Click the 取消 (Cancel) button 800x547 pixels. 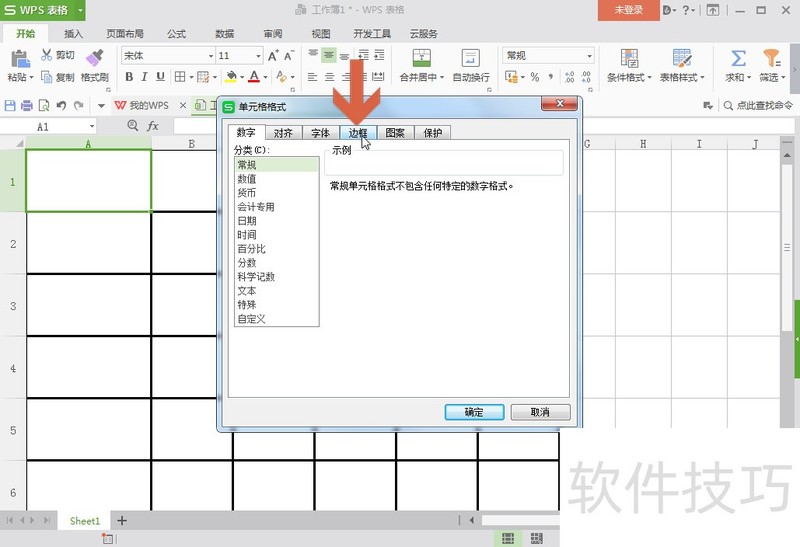click(540, 412)
